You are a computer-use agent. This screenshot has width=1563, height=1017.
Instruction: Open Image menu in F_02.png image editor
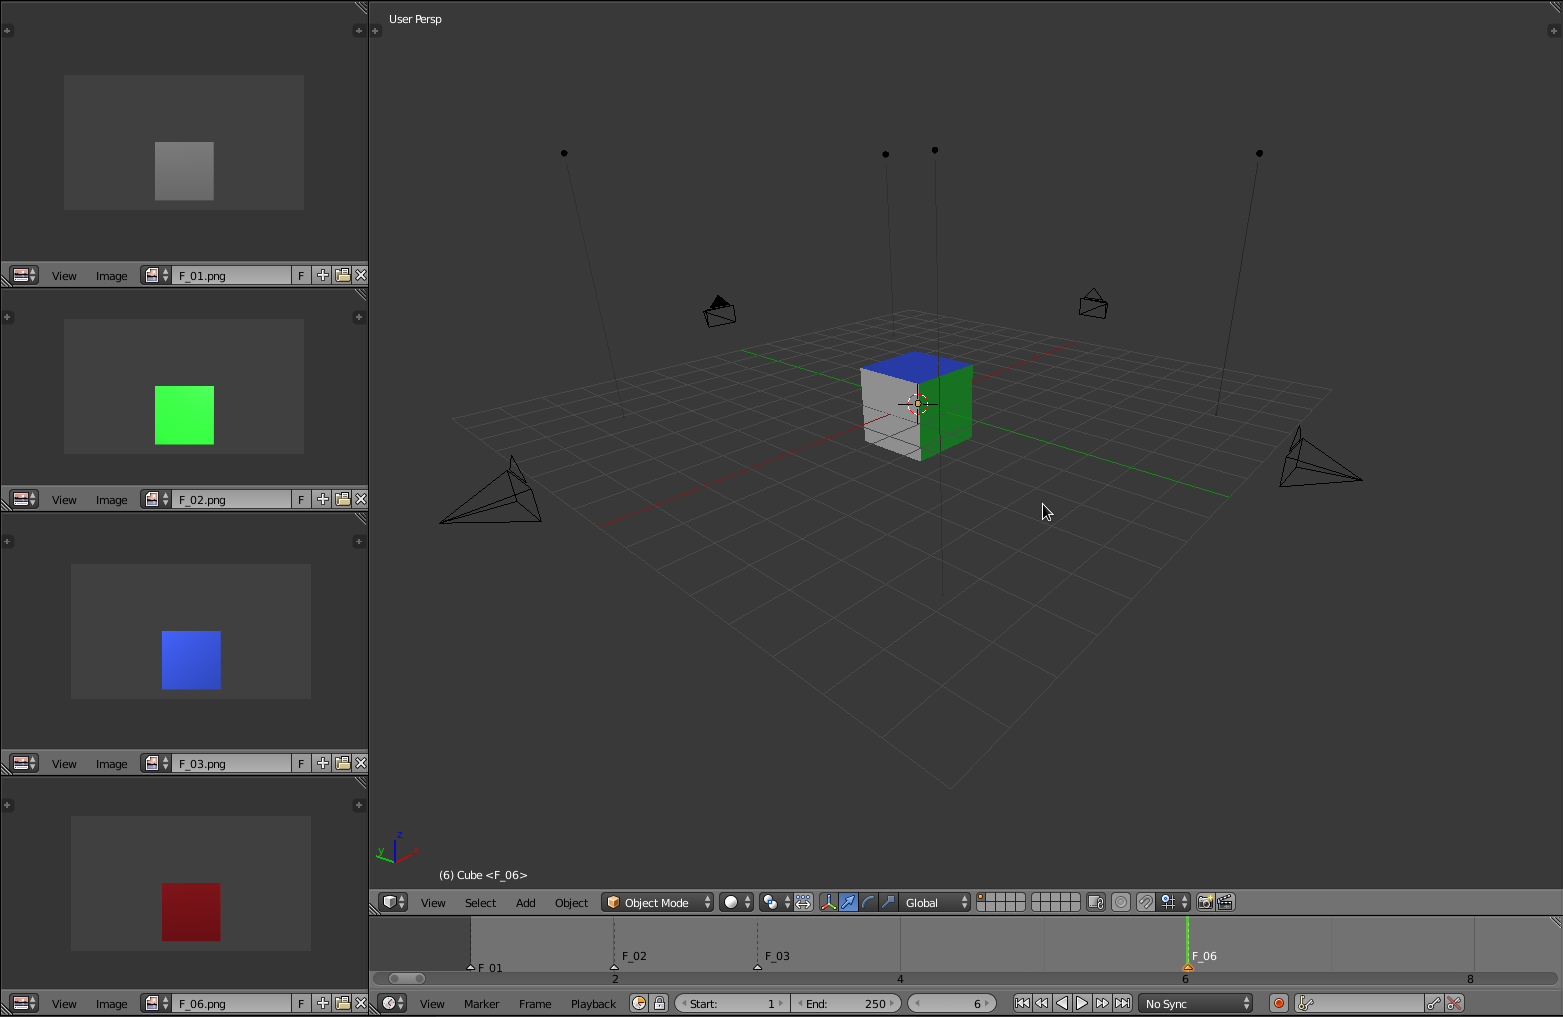(x=111, y=500)
